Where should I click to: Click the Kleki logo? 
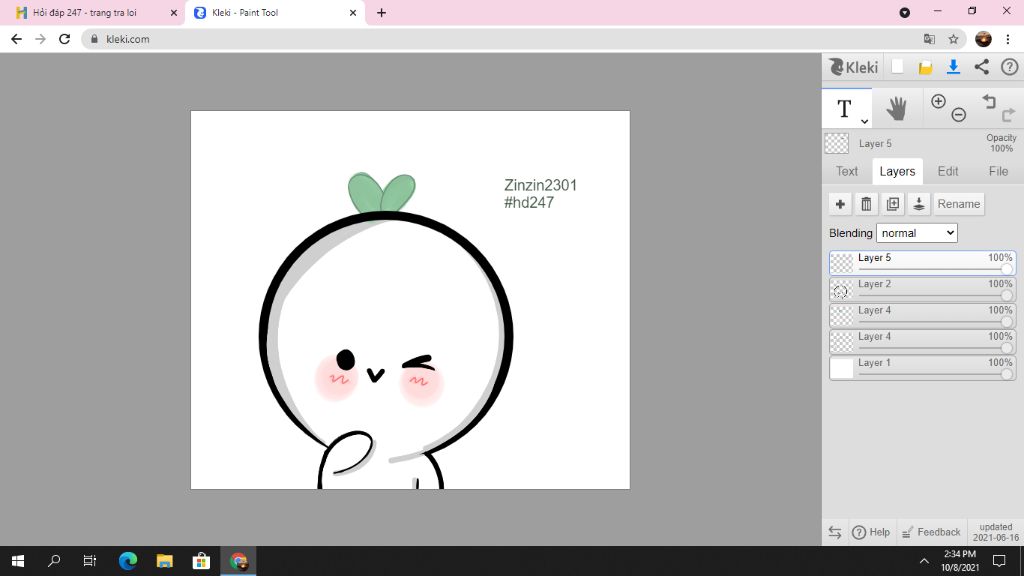853,67
